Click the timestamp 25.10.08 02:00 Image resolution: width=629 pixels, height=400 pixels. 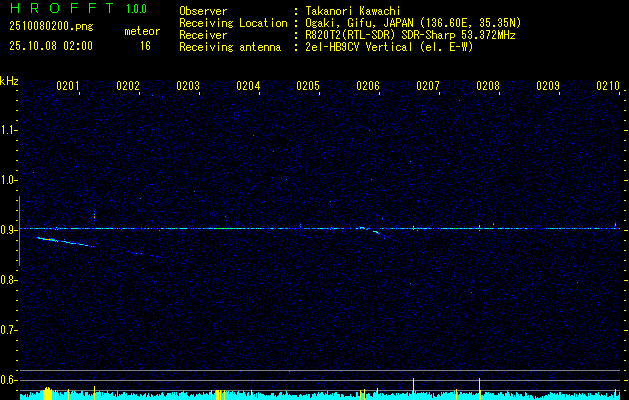(x=51, y=46)
